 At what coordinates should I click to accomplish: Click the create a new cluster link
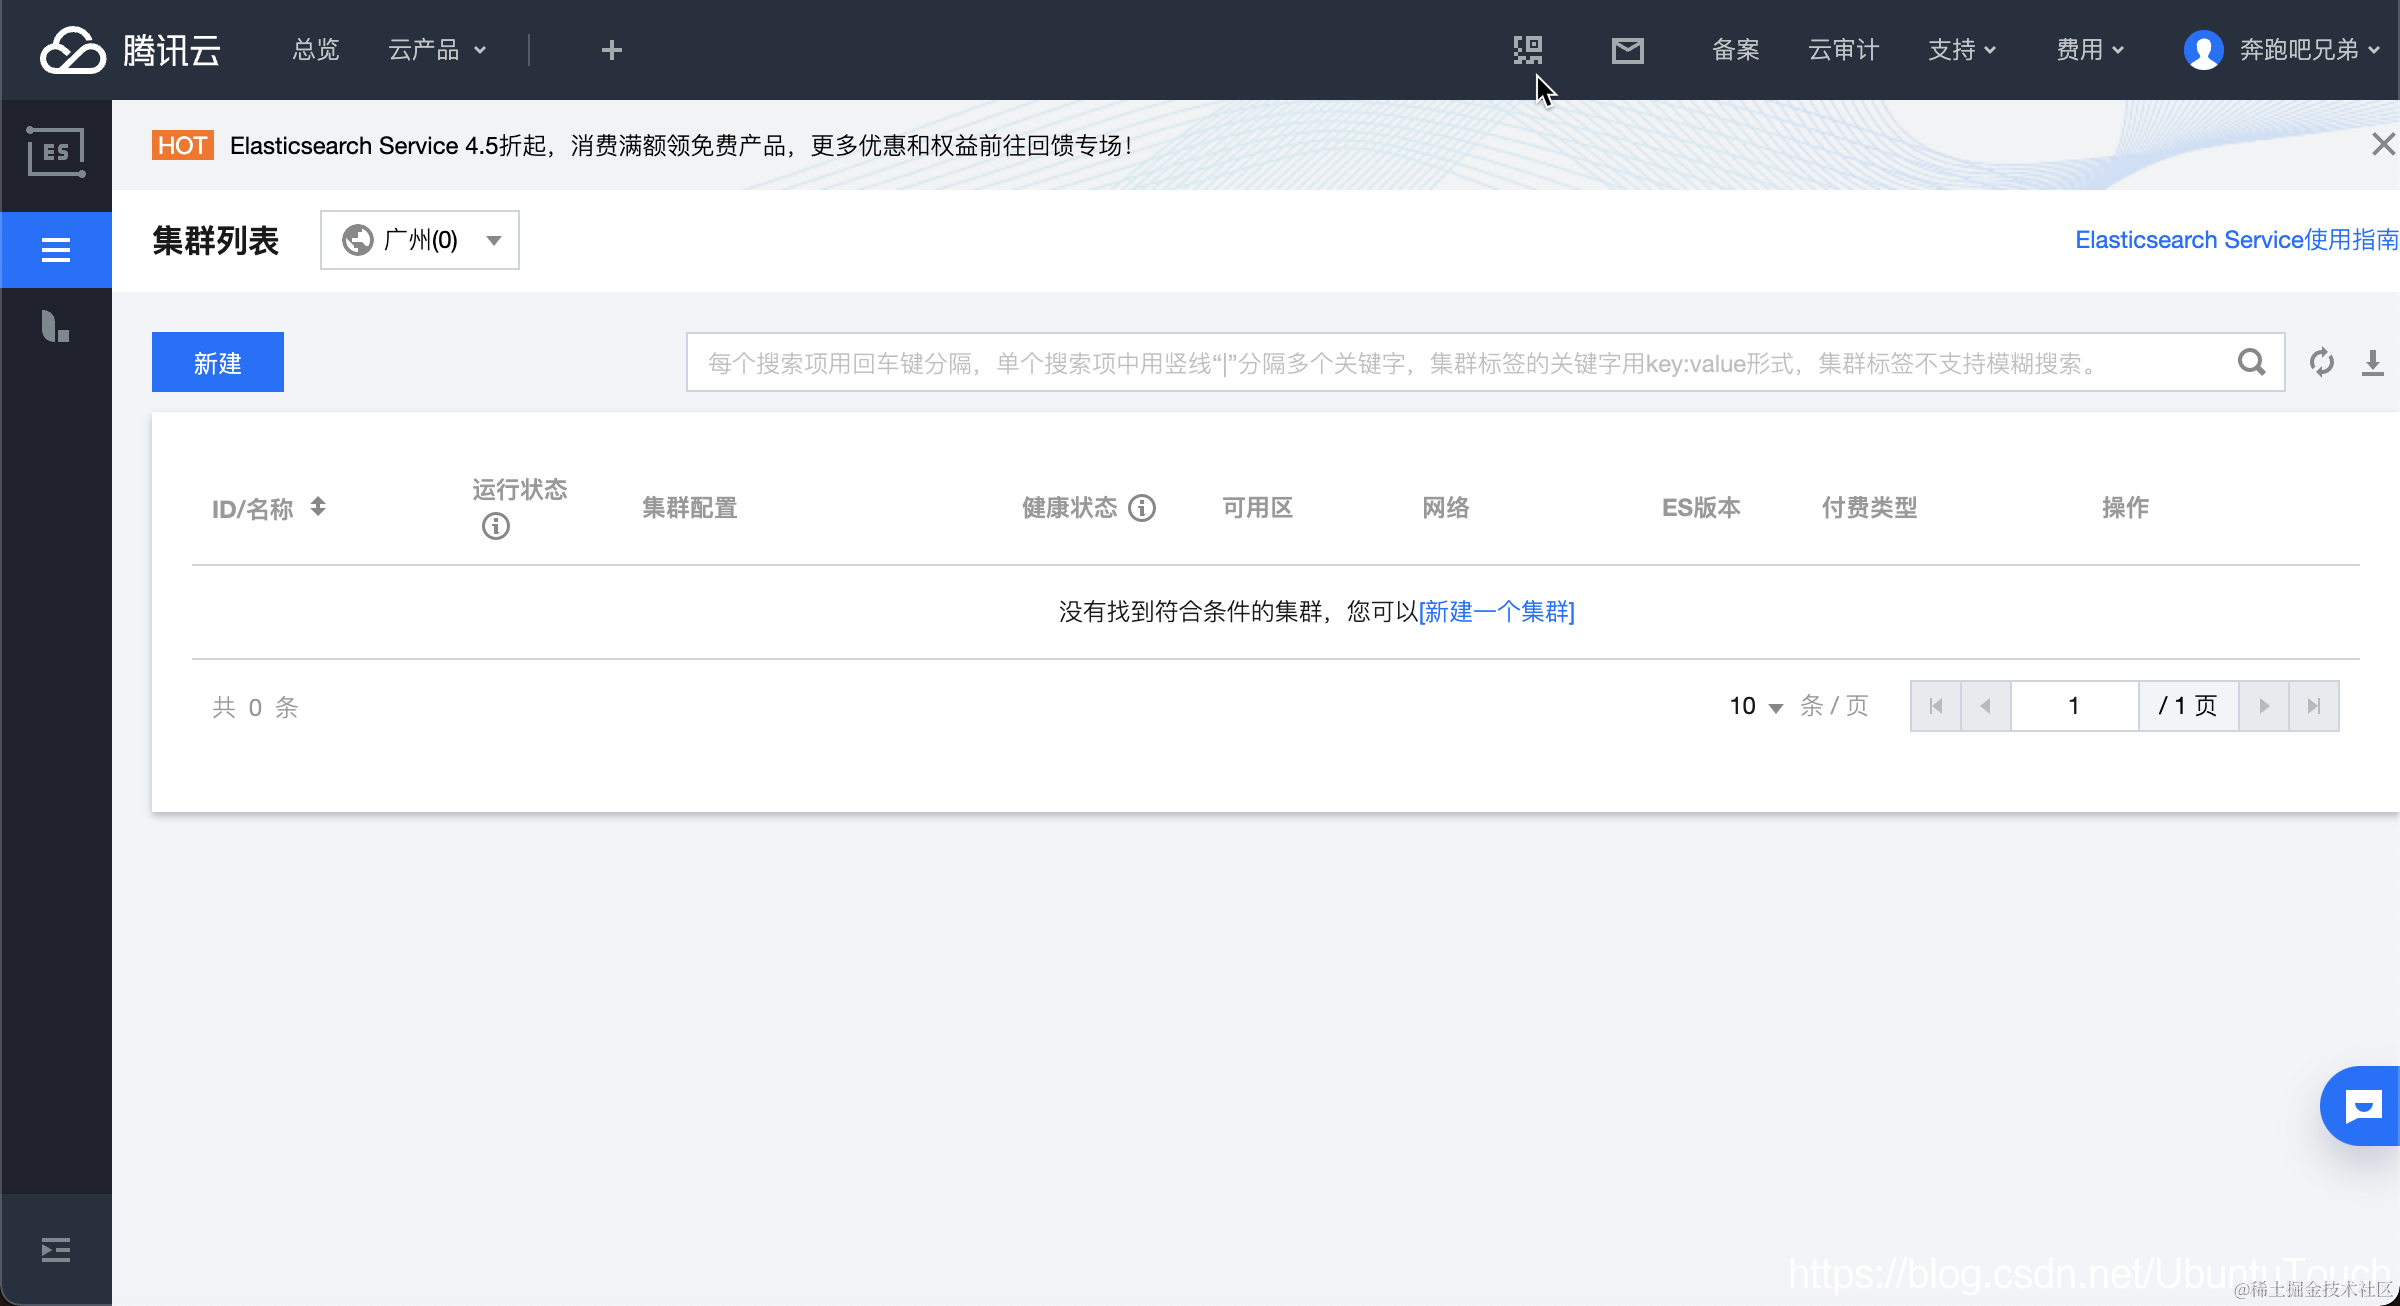pos(1496,611)
